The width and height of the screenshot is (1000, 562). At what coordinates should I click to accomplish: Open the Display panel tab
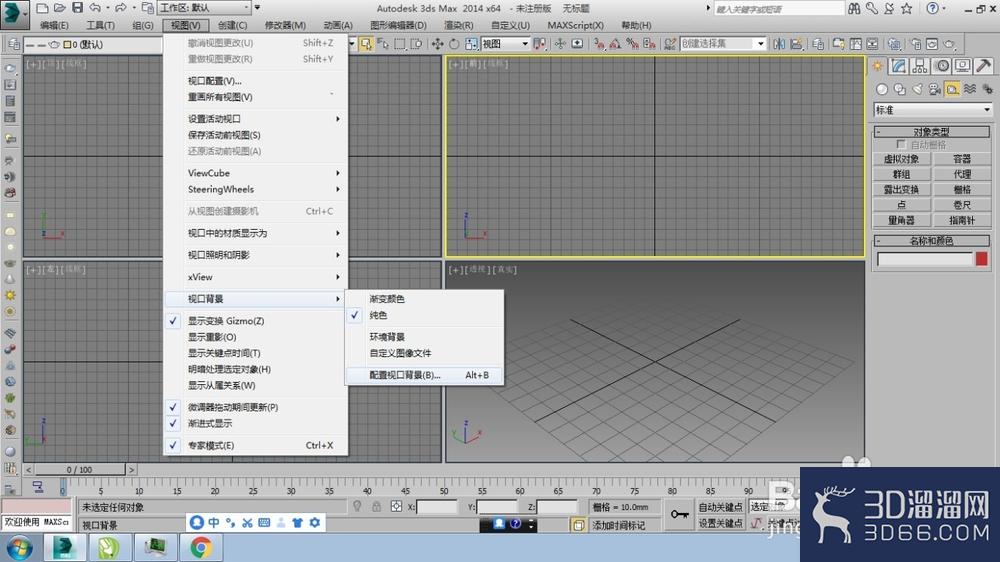tap(962, 66)
